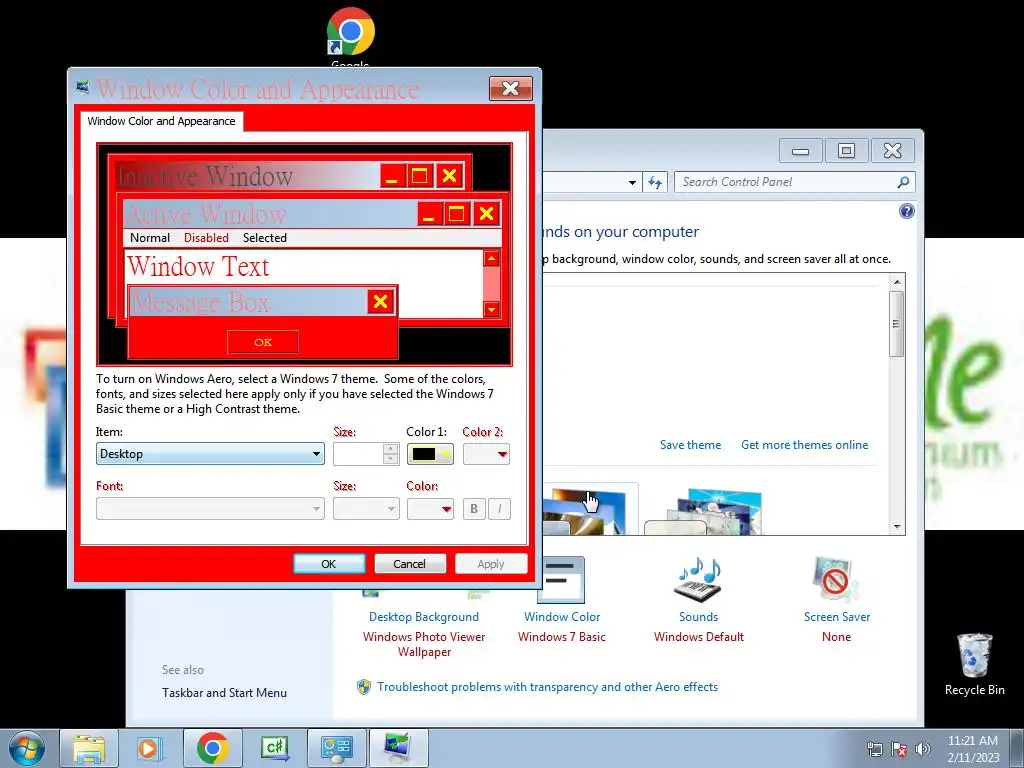Decrease item Size with spinner down arrow
Viewport: 1024px width, 768px height.
(x=391, y=459)
